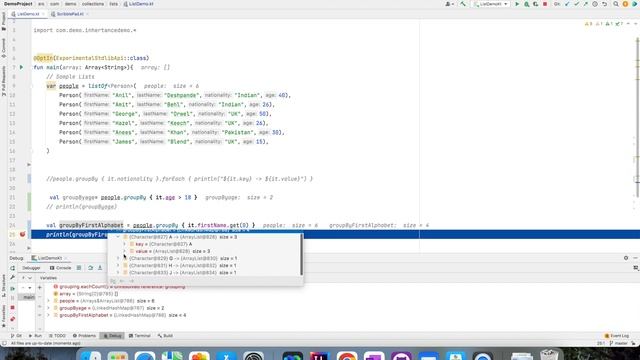The width and height of the screenshot is (640, 360).
Task: Click the Debug tool window button in bottom bar
Action: [112, 336]
